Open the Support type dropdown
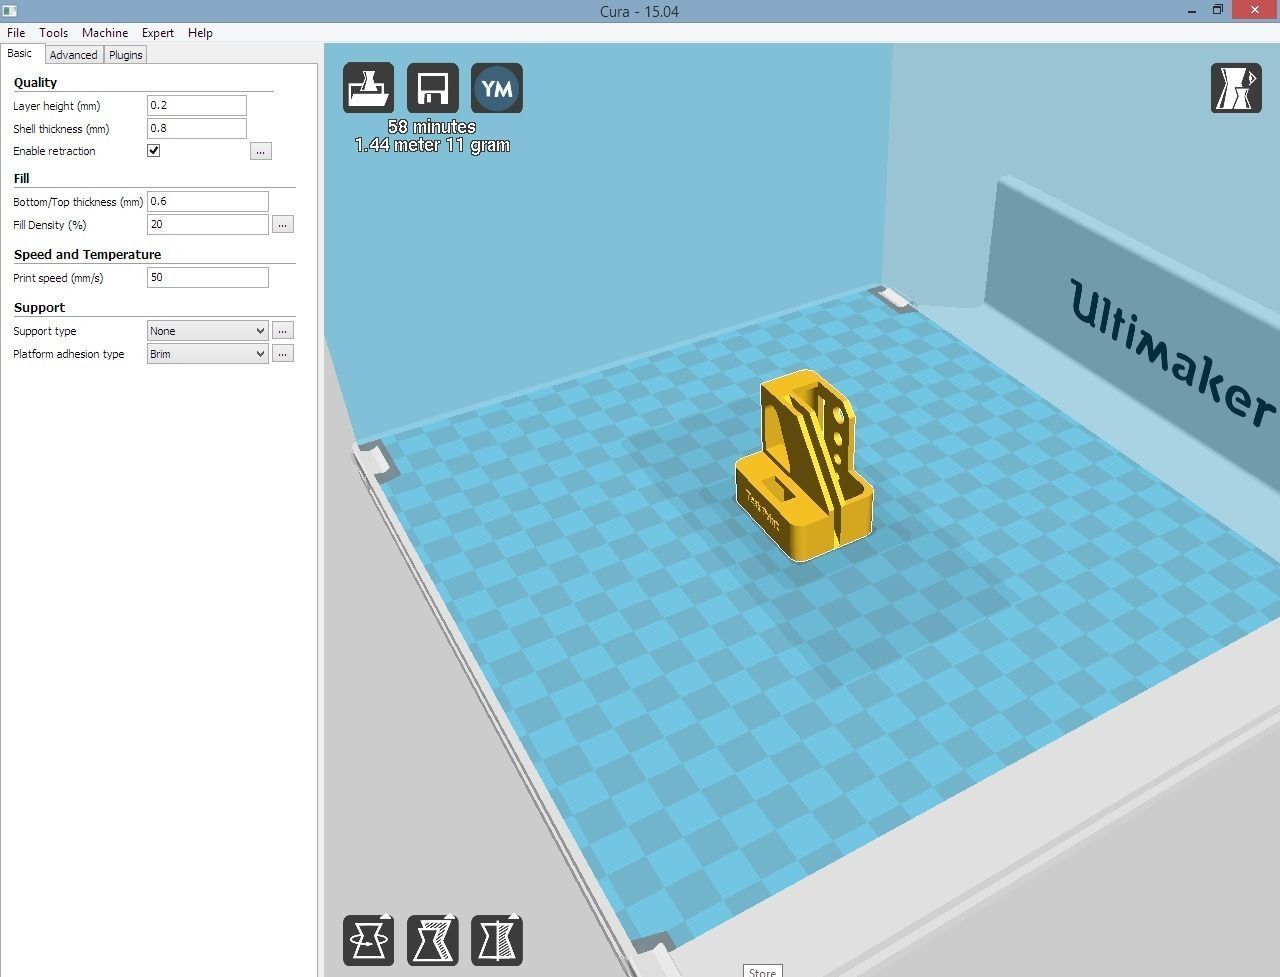 [206, 330]
